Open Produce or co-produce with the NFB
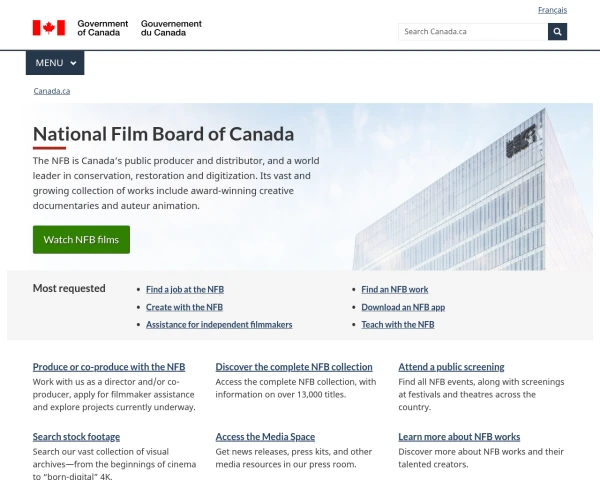The image size is (600, 480). click(x=109, y=367)
